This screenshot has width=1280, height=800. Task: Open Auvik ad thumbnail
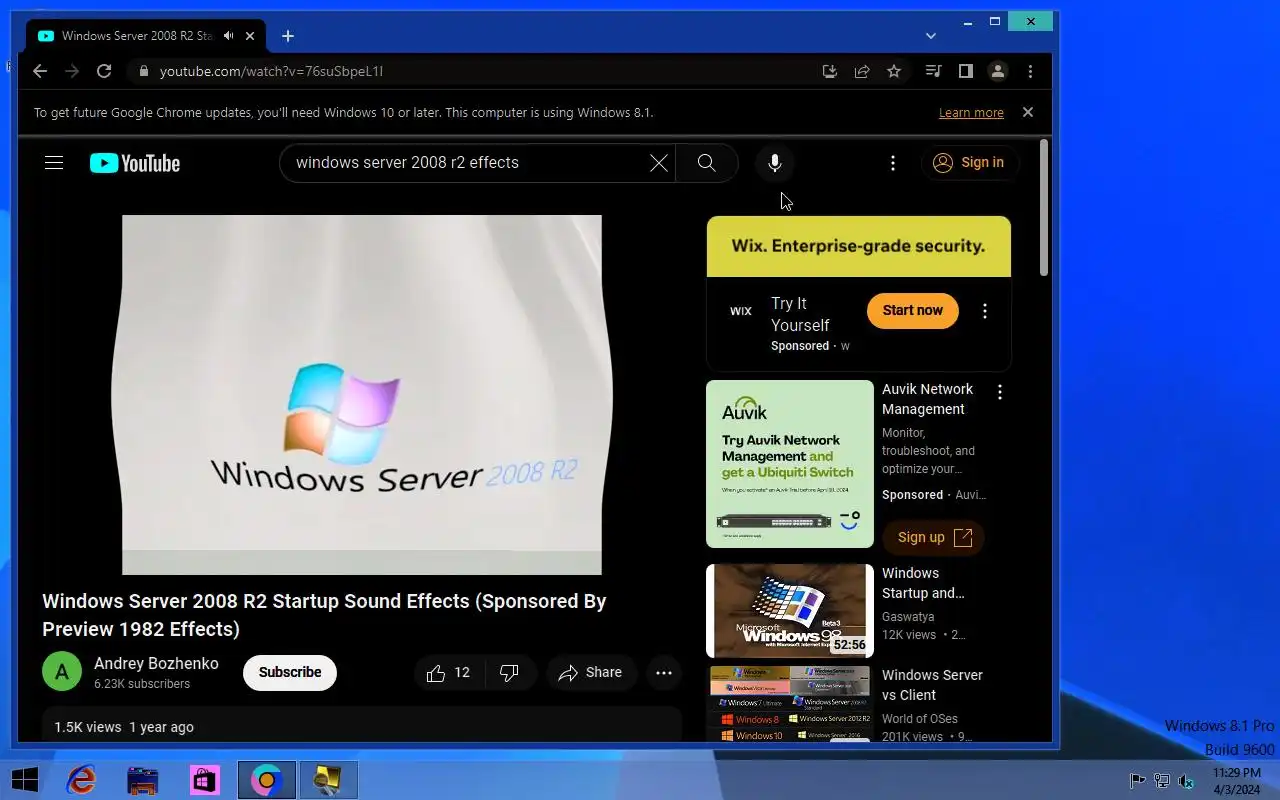[790, 464]
